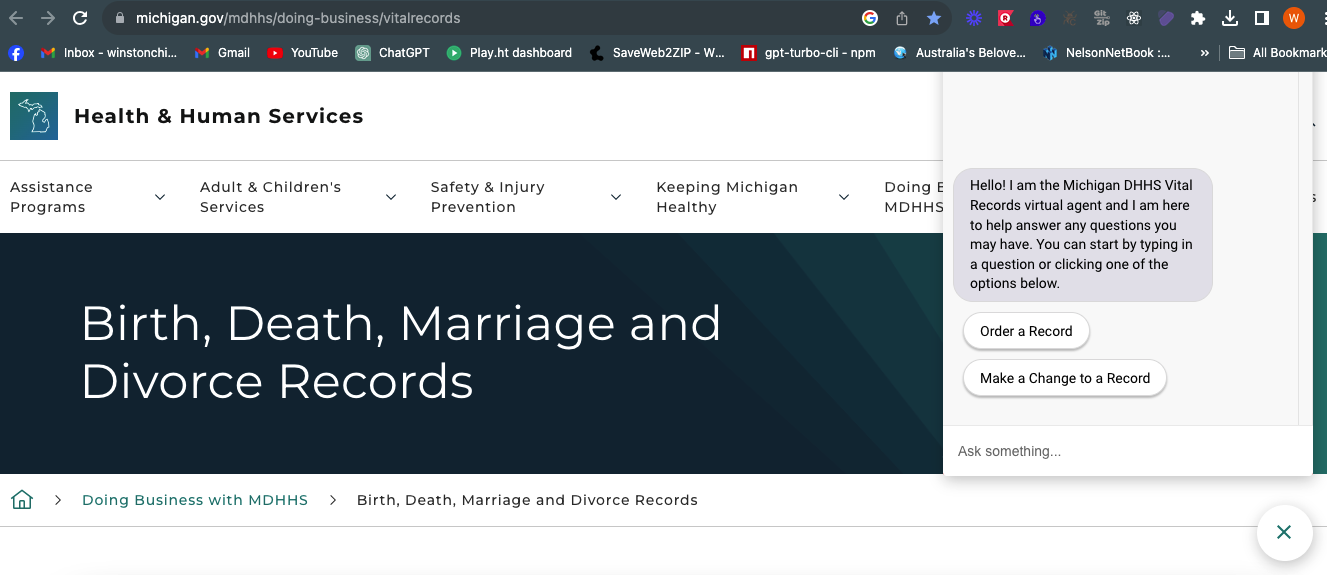Expand Keeping Michigan Healthy chevron
The image size is (1327, 575).
844,197
